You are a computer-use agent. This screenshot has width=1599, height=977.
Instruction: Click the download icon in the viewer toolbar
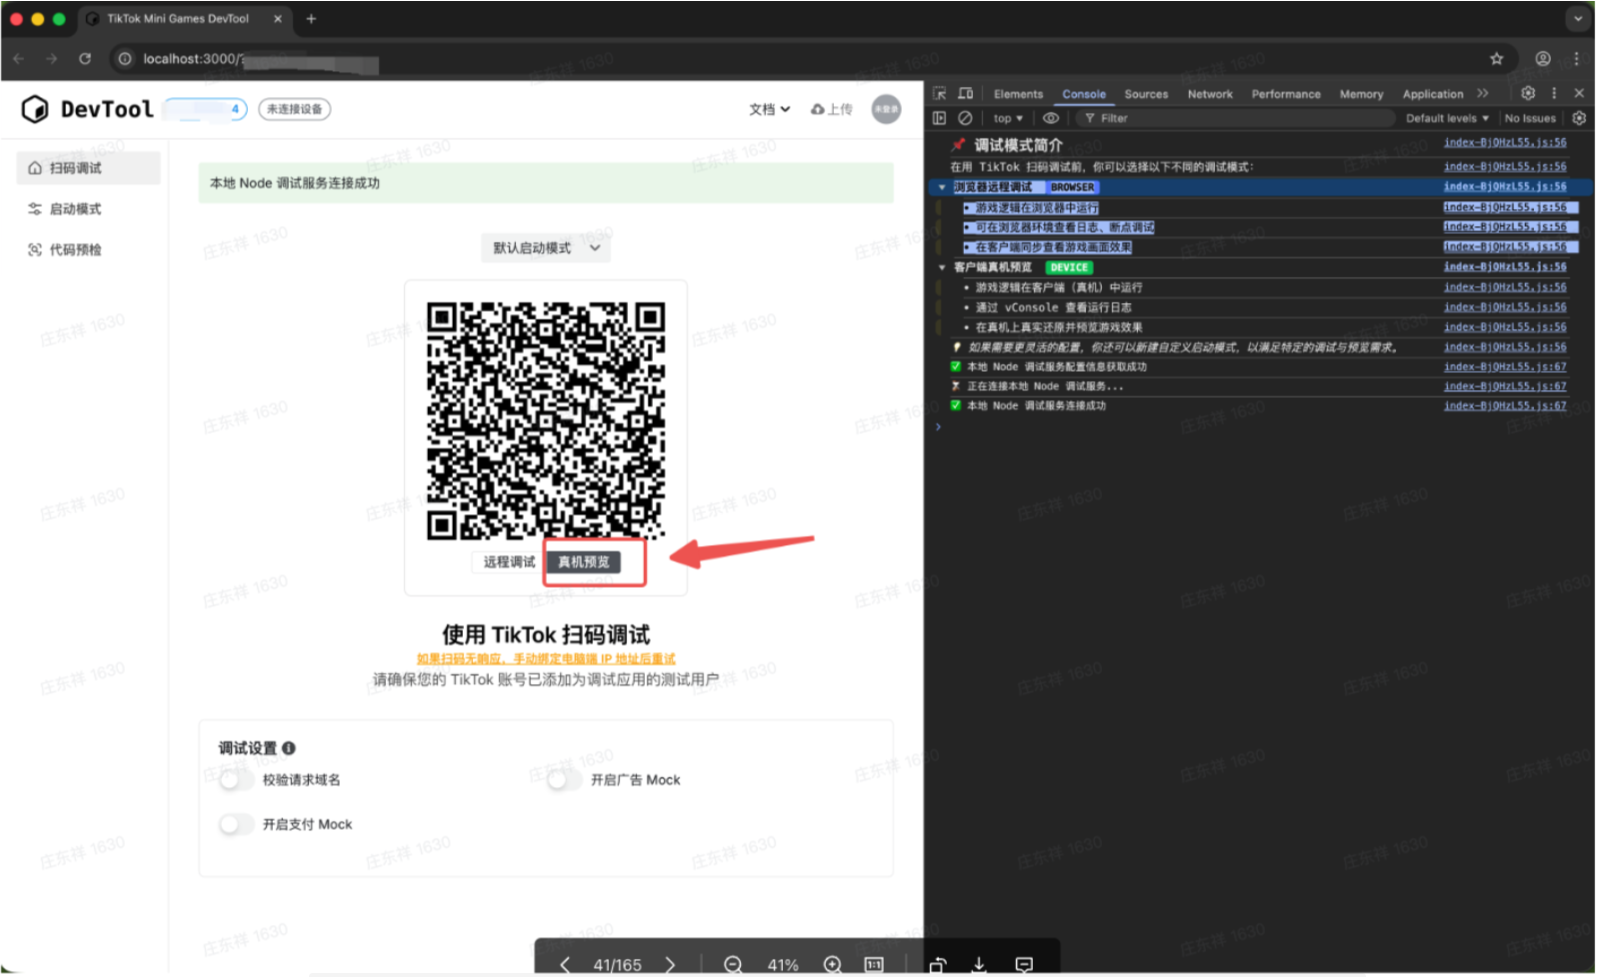pyautogui.click(x=979, y=964)
